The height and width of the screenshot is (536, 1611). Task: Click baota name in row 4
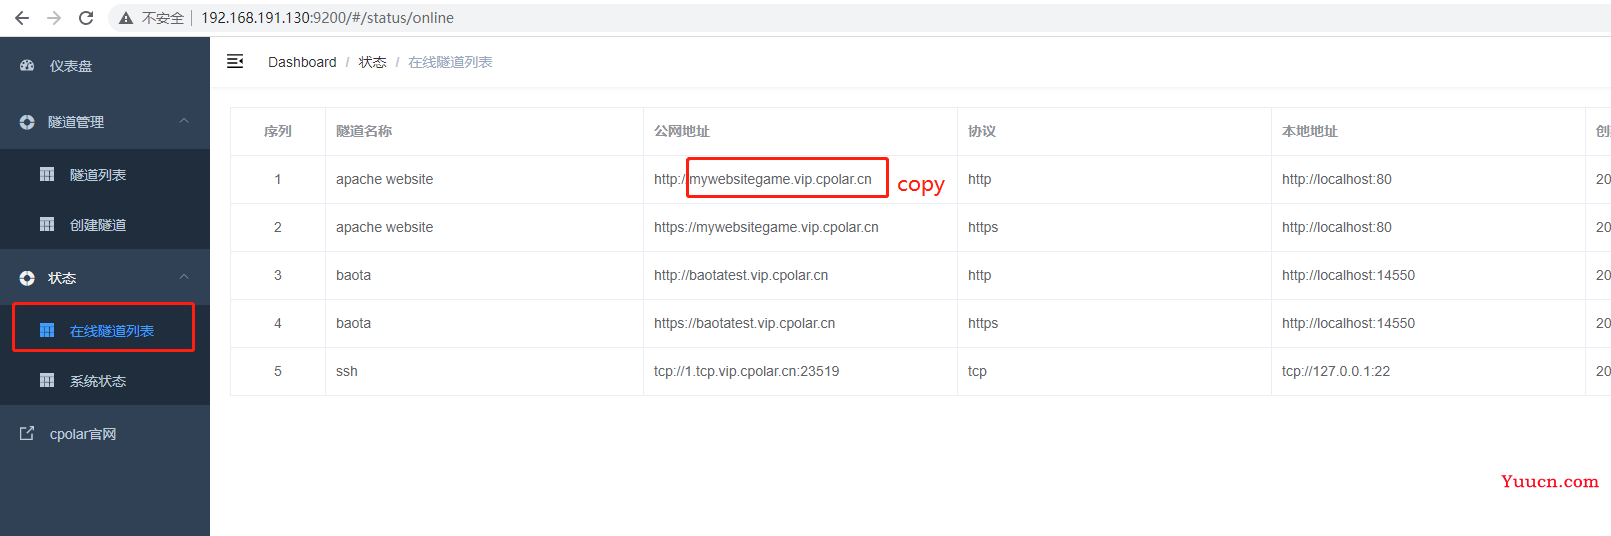pyautogui.click(x=353, y=323)
